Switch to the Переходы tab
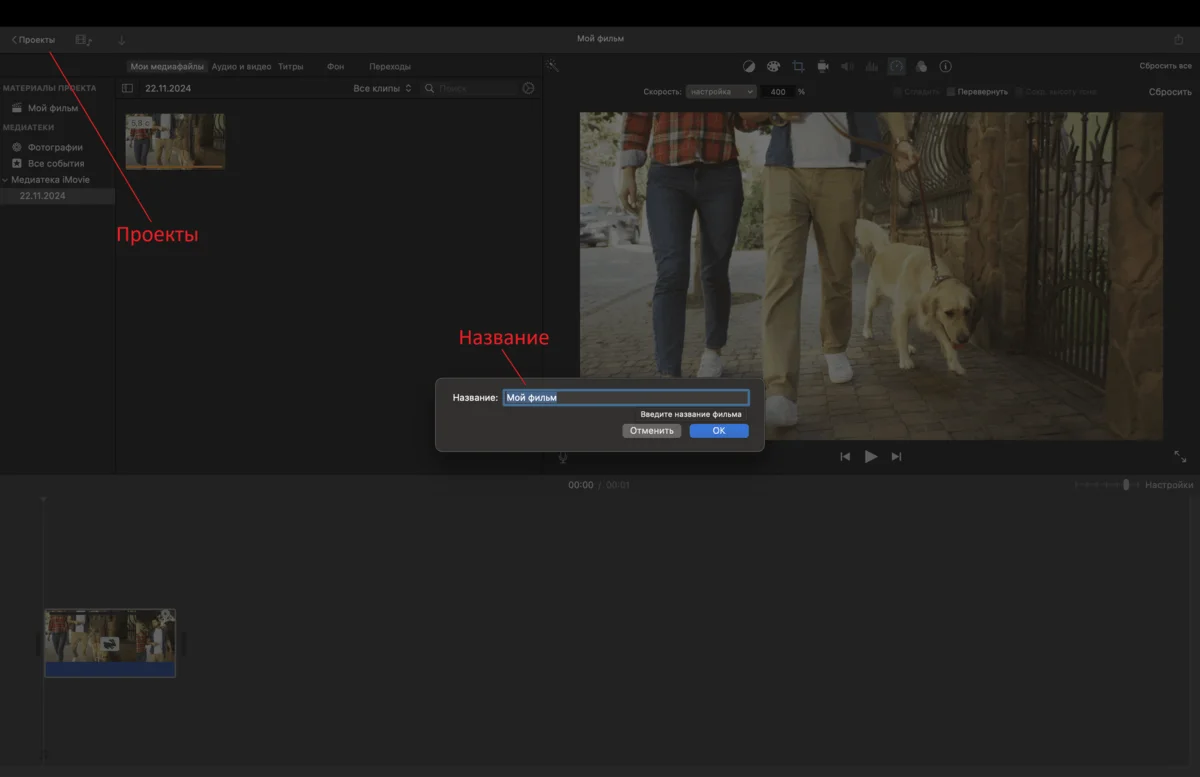This screenshot has height=777, width=1200. (x=389, y=66)
